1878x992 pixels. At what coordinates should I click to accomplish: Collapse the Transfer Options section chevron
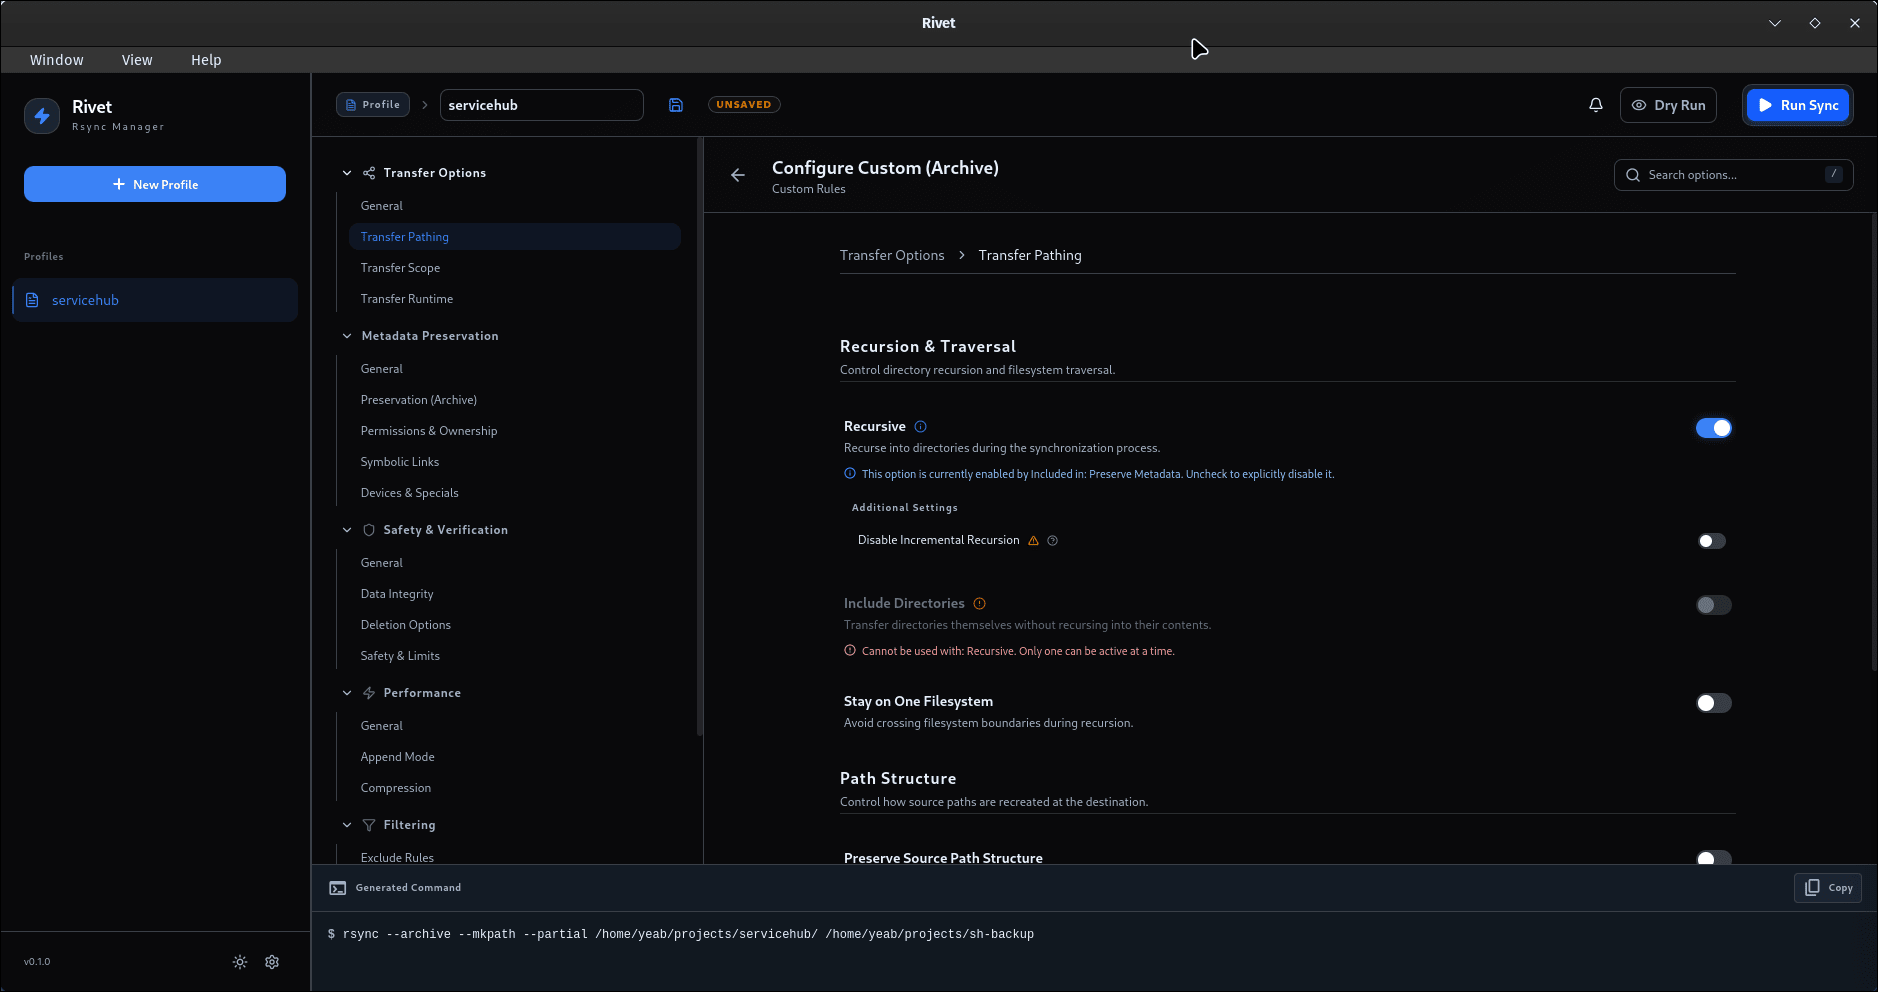(347, 173)
